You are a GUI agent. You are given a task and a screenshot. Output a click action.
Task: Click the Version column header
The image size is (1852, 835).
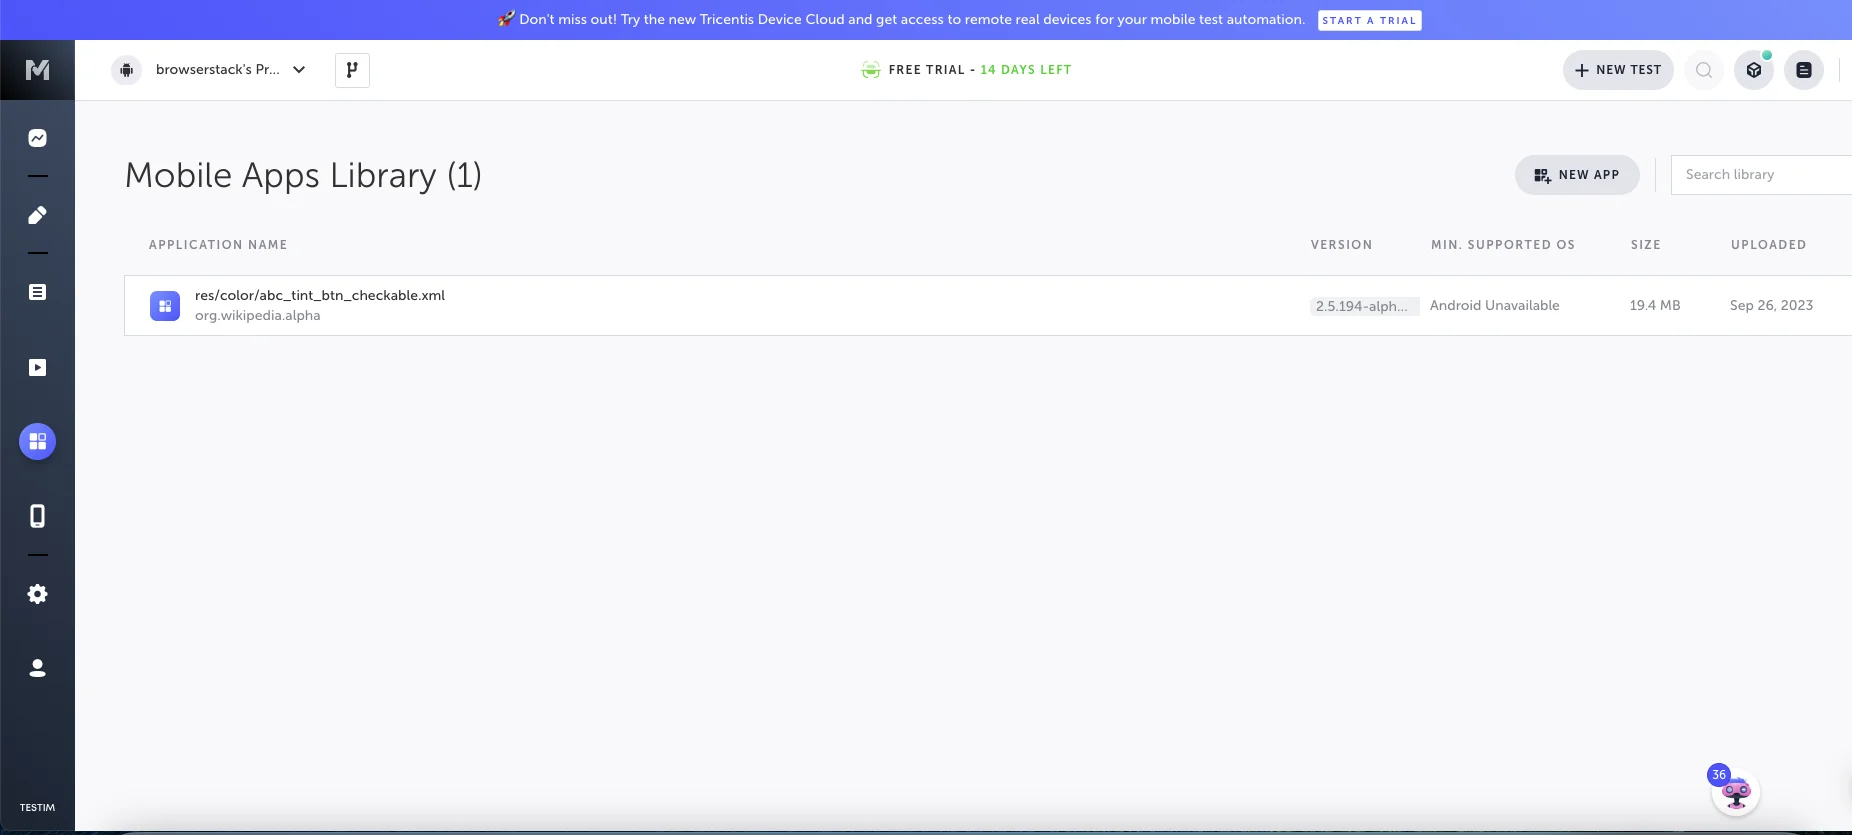(x=1341, y=245)
